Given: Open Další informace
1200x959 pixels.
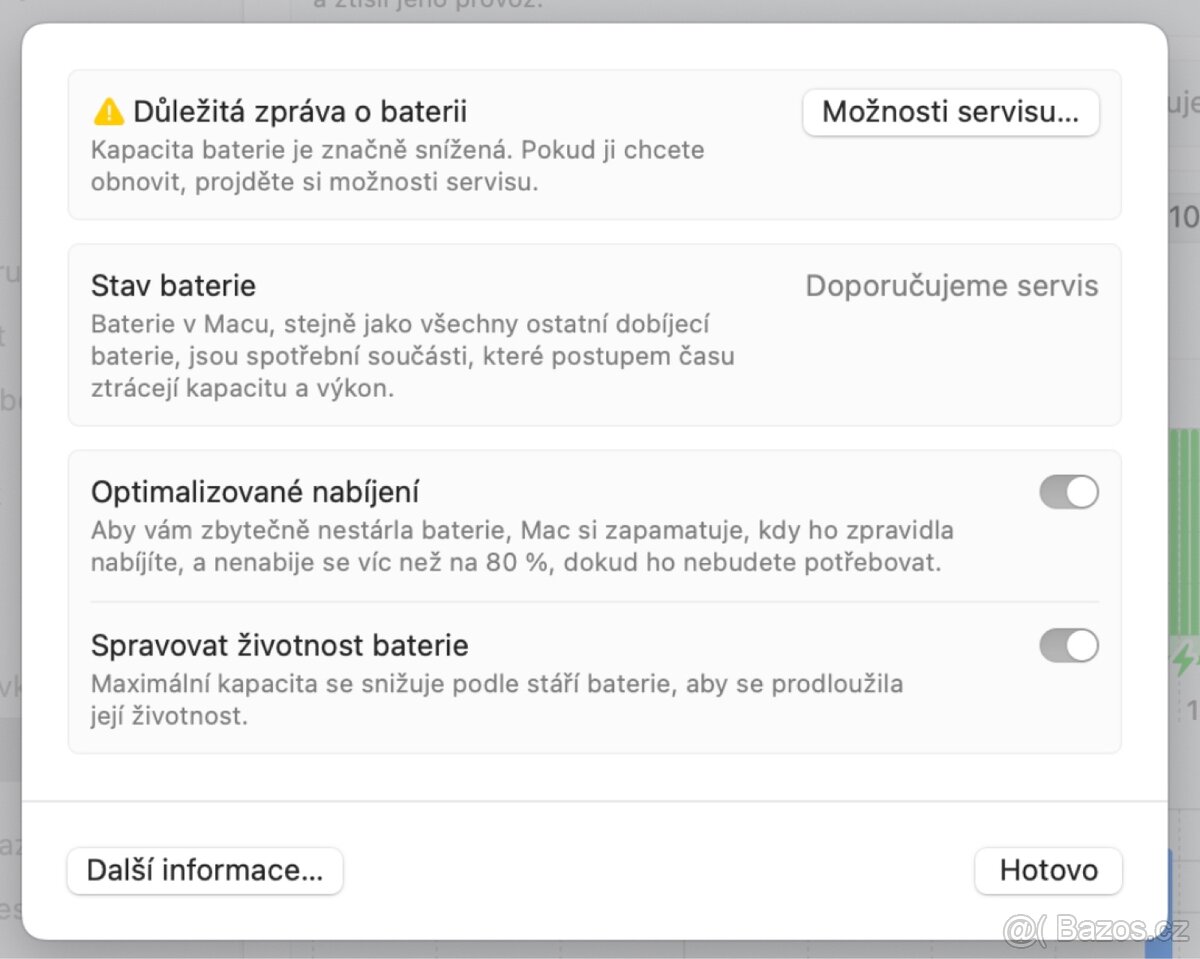Looking at the screenshot, I should coord(204,870).
